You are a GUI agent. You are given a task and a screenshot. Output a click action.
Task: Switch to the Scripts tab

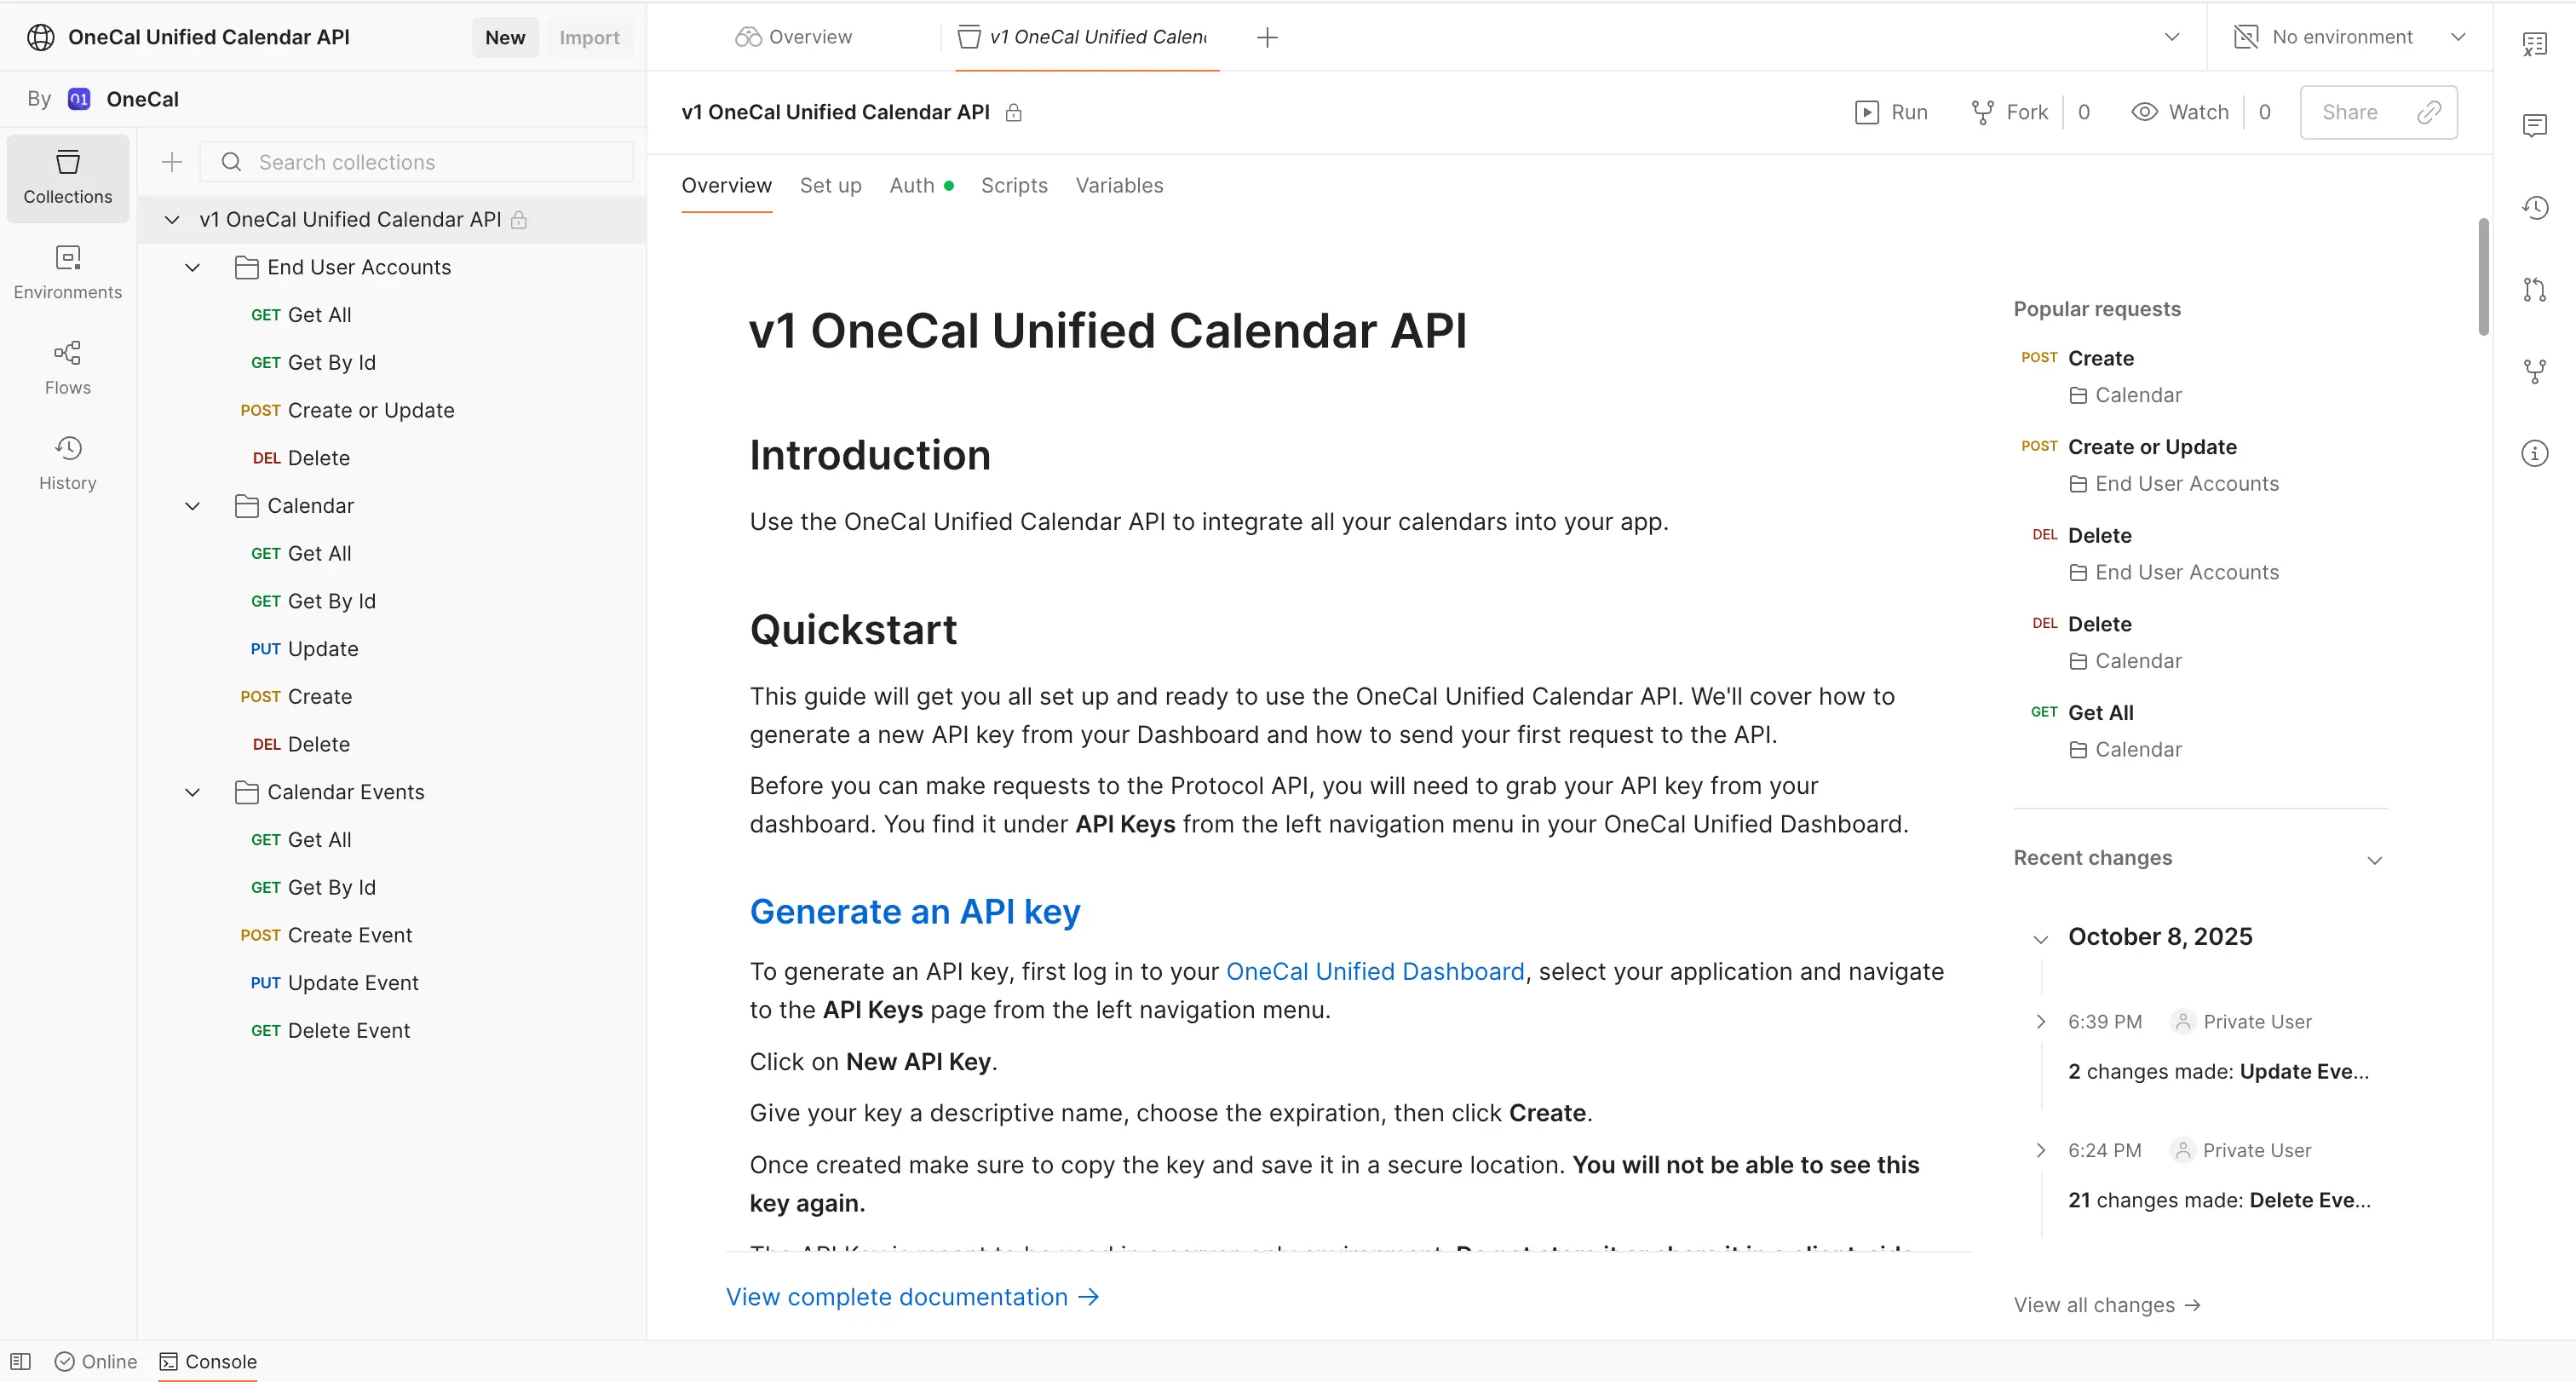[x=1013, y=185]
